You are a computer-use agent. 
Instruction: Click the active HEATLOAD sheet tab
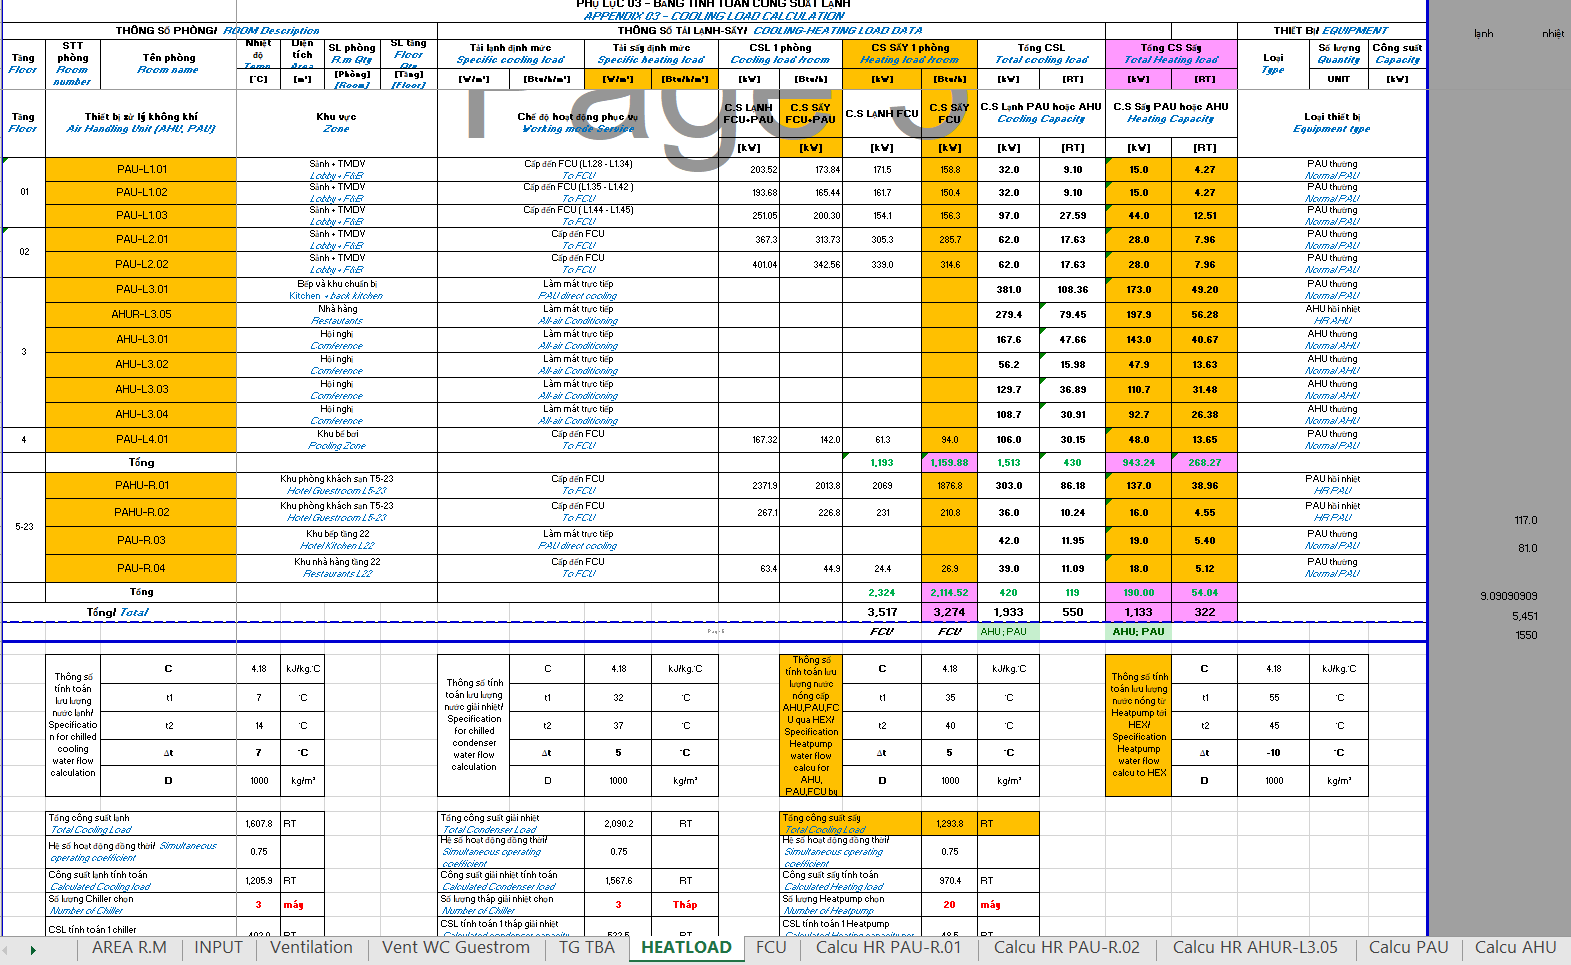[x=686, y=948]
